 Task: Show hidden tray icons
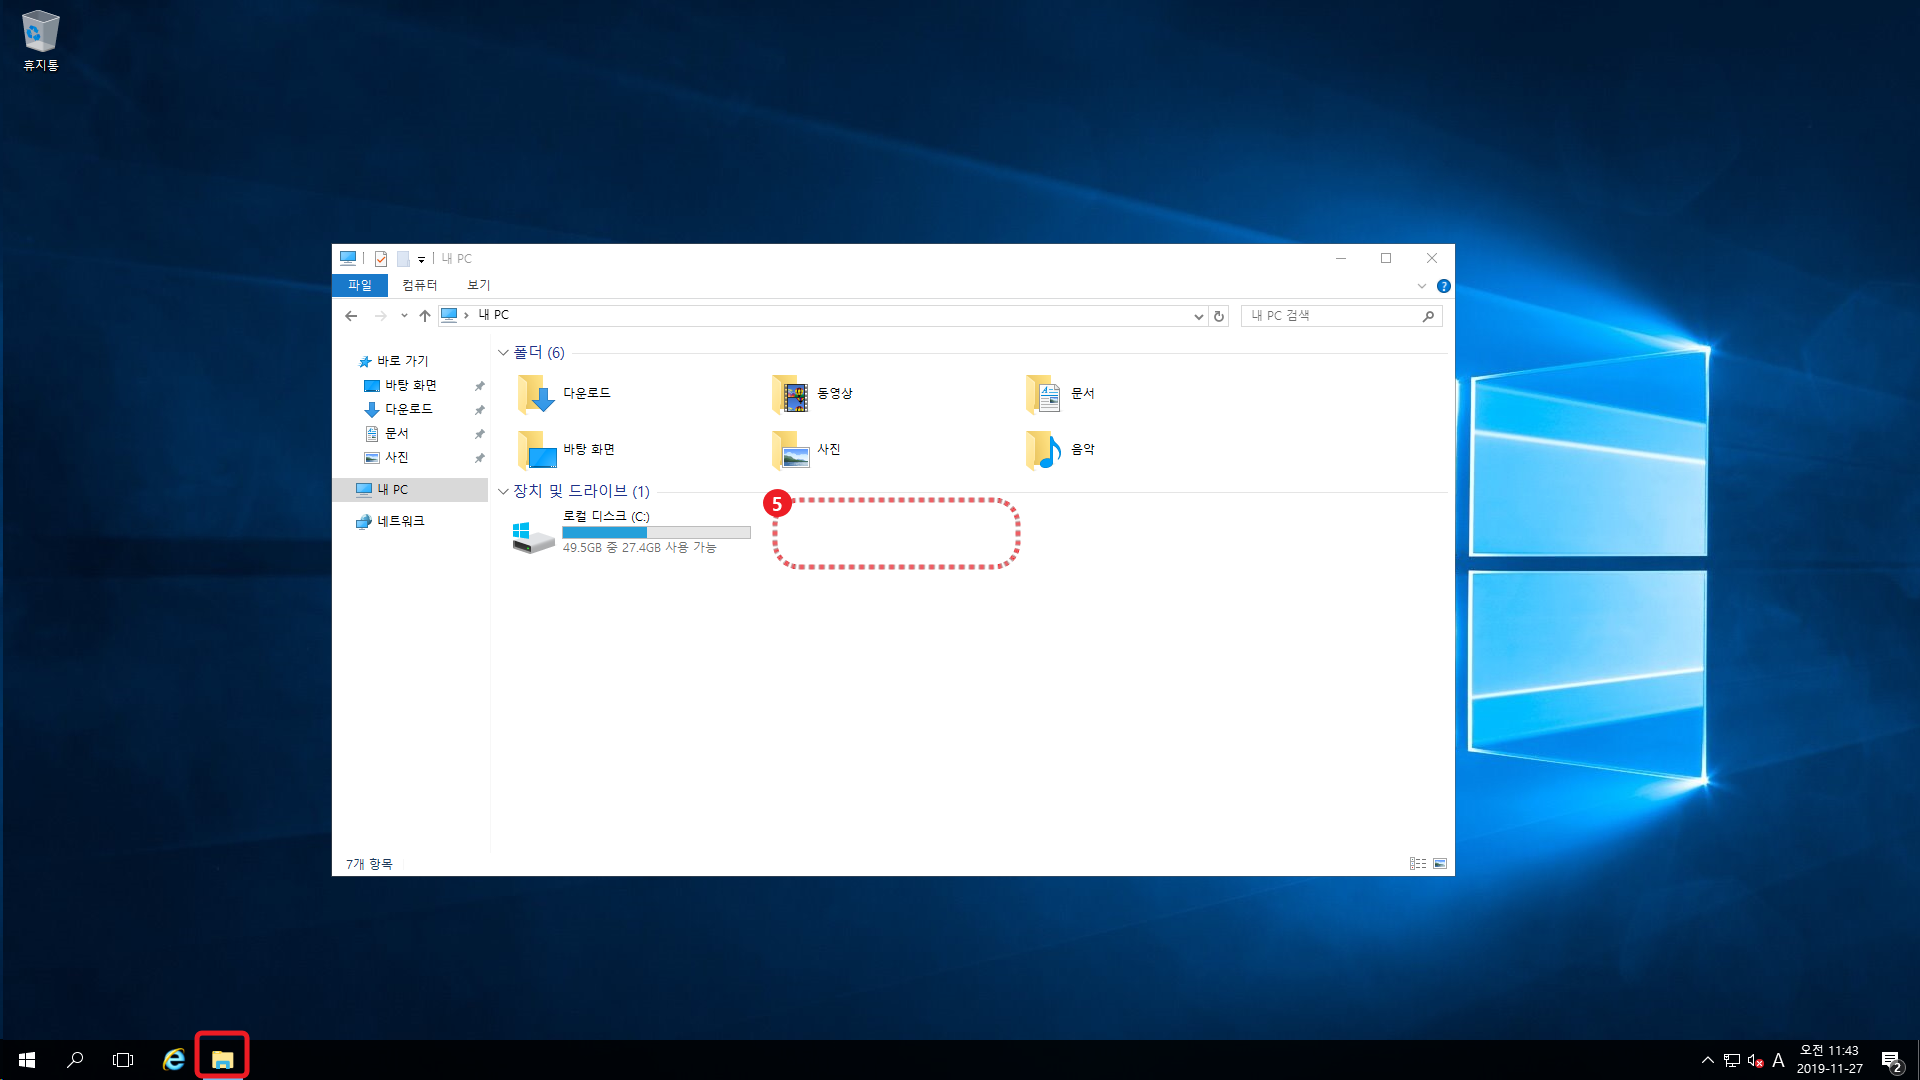tap(1708, 1060)
